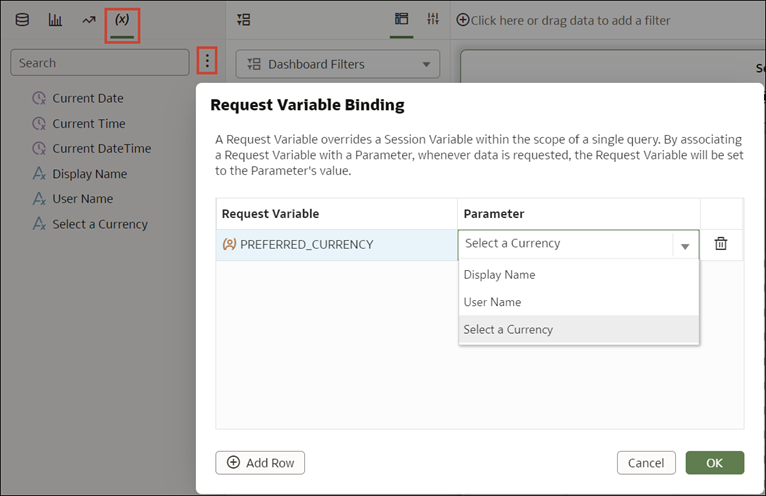Select the Display Name parameter in pane

(90, 174)
